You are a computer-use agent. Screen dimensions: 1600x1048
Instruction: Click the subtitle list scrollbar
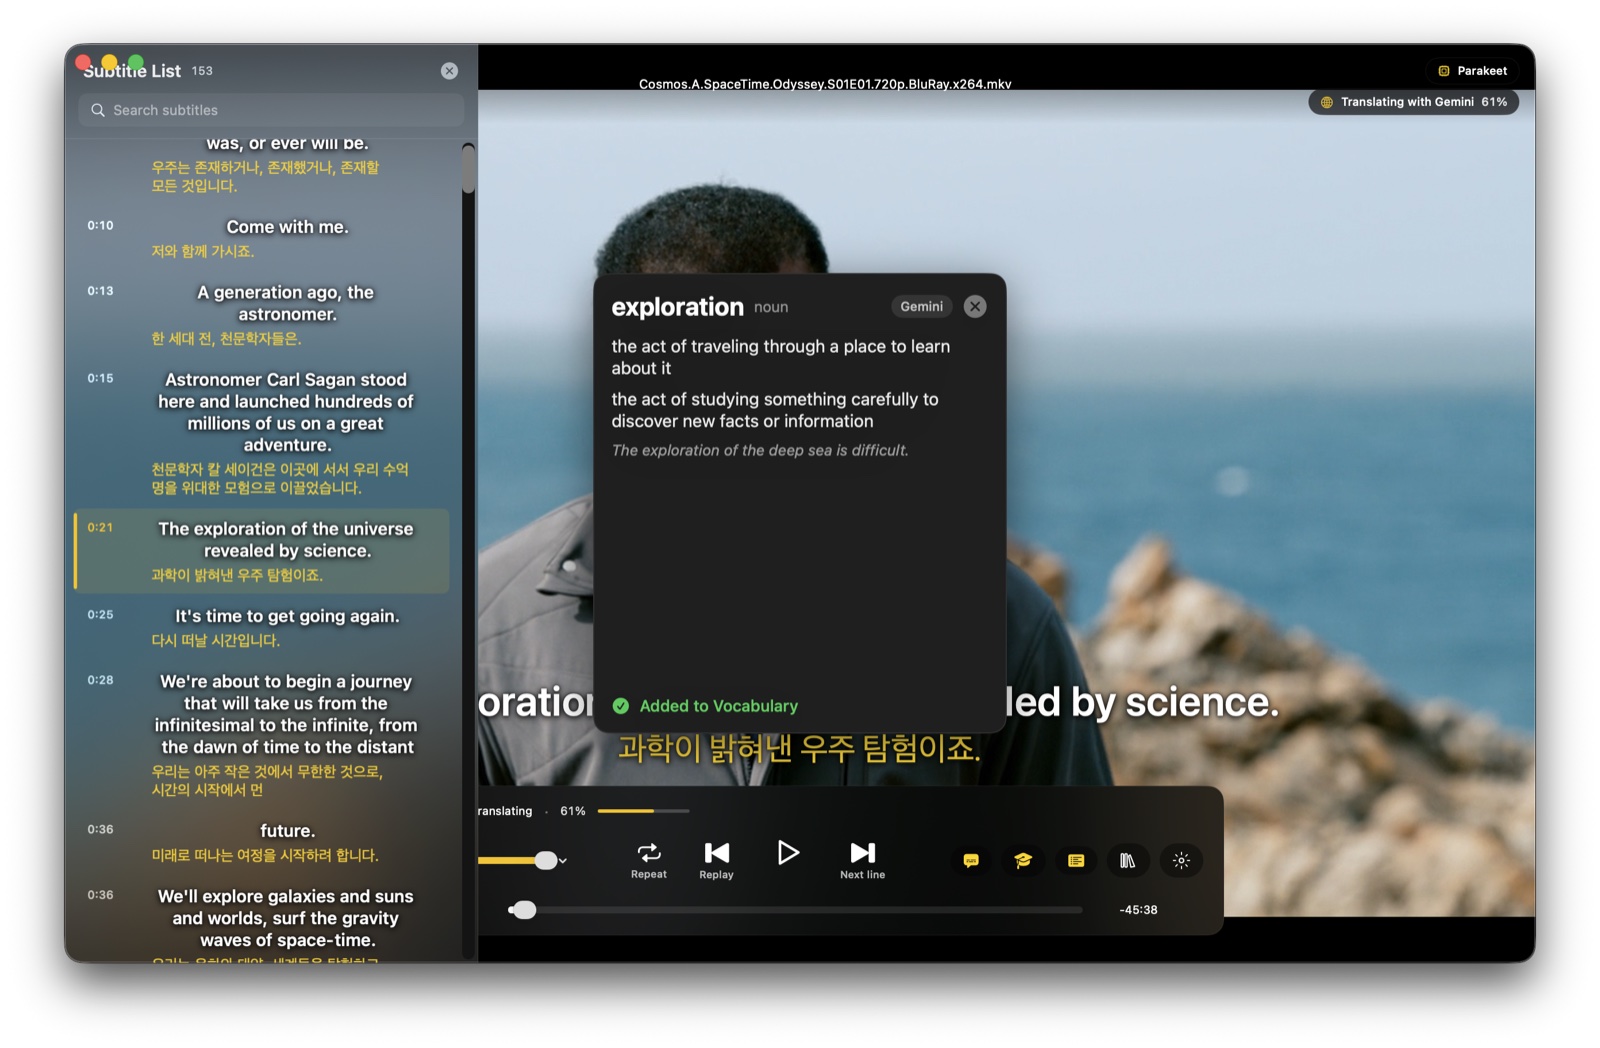[468, 169]
